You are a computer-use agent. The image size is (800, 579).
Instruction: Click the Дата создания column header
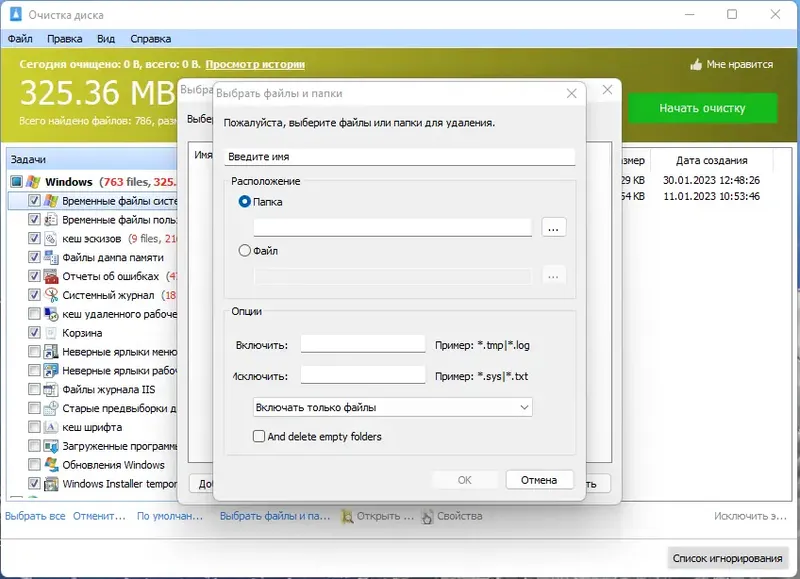(x=711, y=160)
